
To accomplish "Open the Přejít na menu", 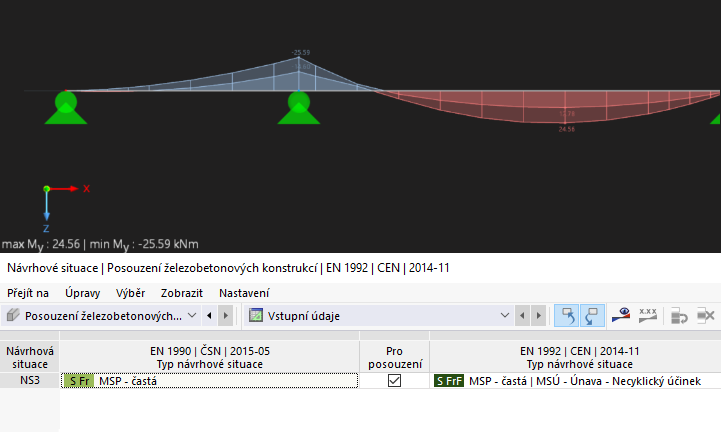I will (28, 293).
